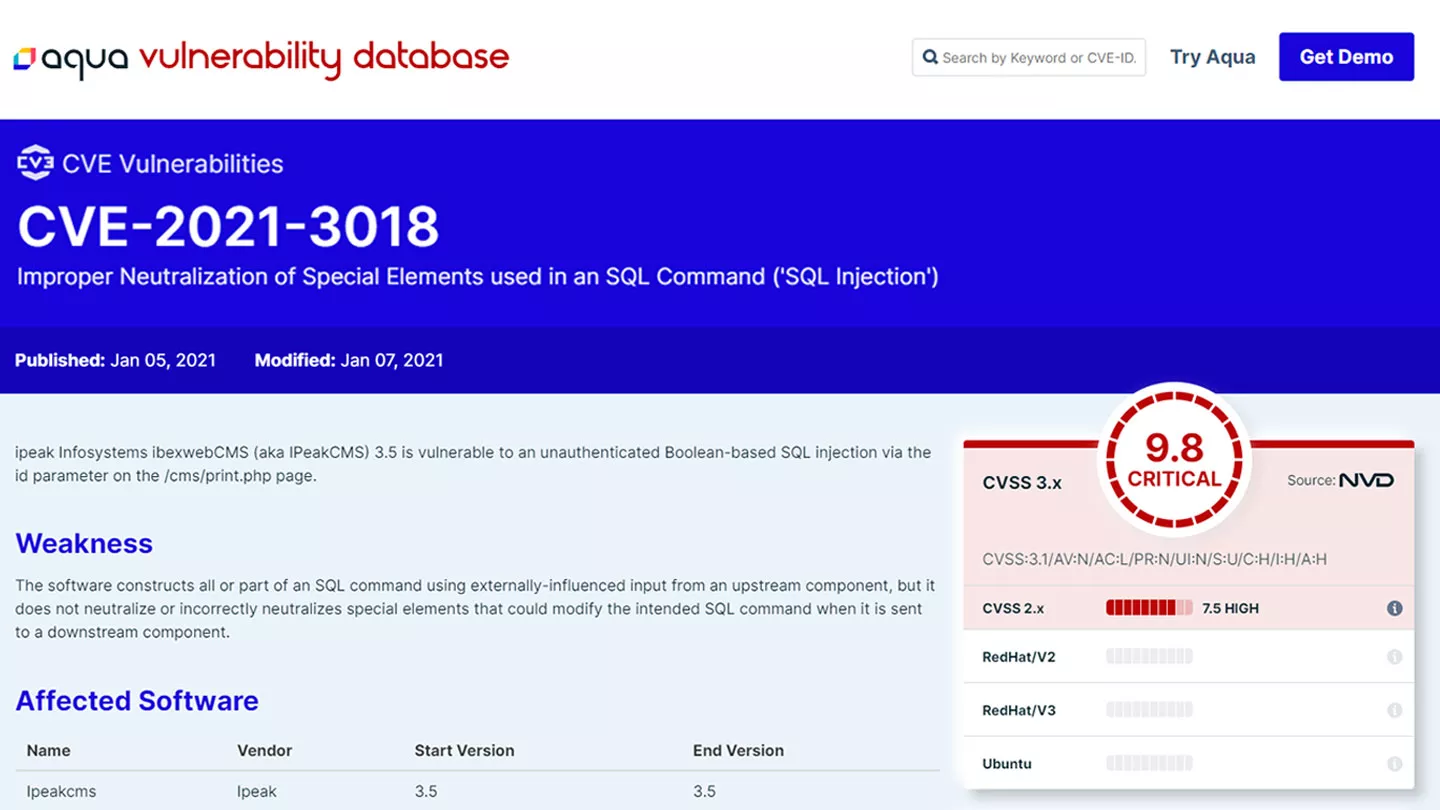Click the RedHat/V2 score bar
The height and width of the screenshot is (810, 1440).
coord(1149,657)
